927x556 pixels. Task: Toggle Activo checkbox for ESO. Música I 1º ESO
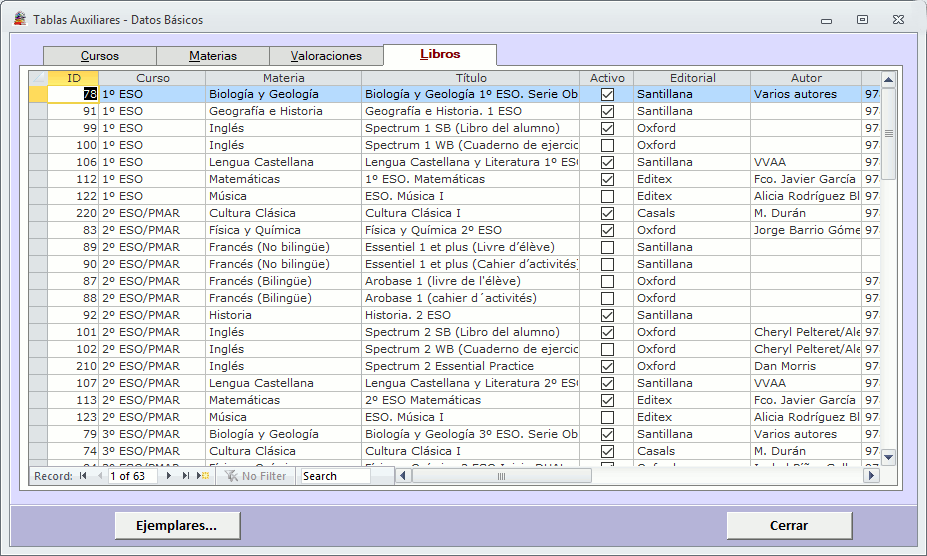tap(607, 196)
